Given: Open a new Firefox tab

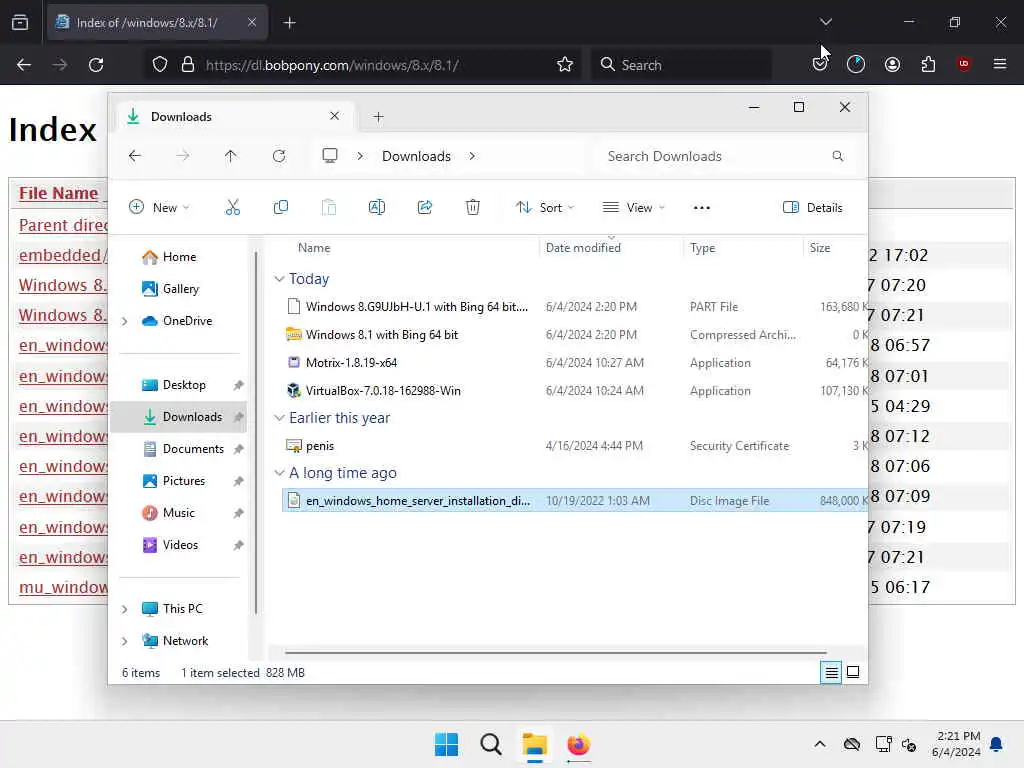Looking at the screenshot, I should pyautogui.click(x=290, y=23).
